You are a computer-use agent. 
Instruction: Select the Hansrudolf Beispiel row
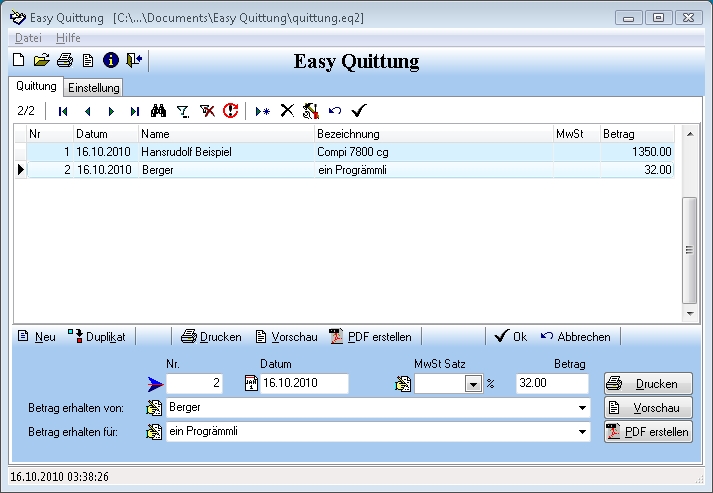point(350,151)
